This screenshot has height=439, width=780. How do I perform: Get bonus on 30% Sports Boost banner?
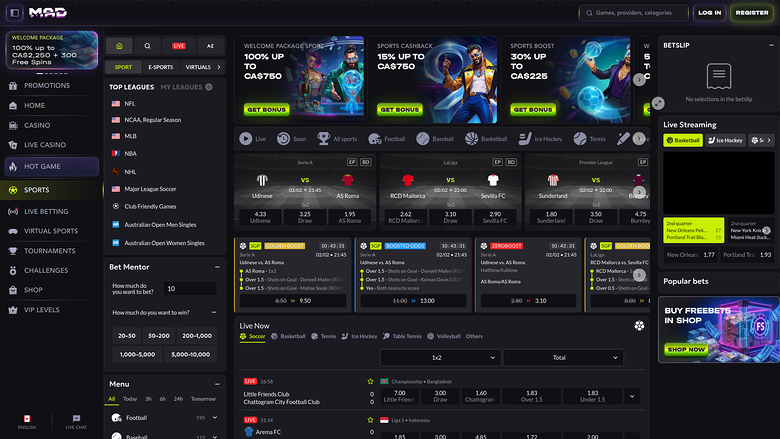533,109
